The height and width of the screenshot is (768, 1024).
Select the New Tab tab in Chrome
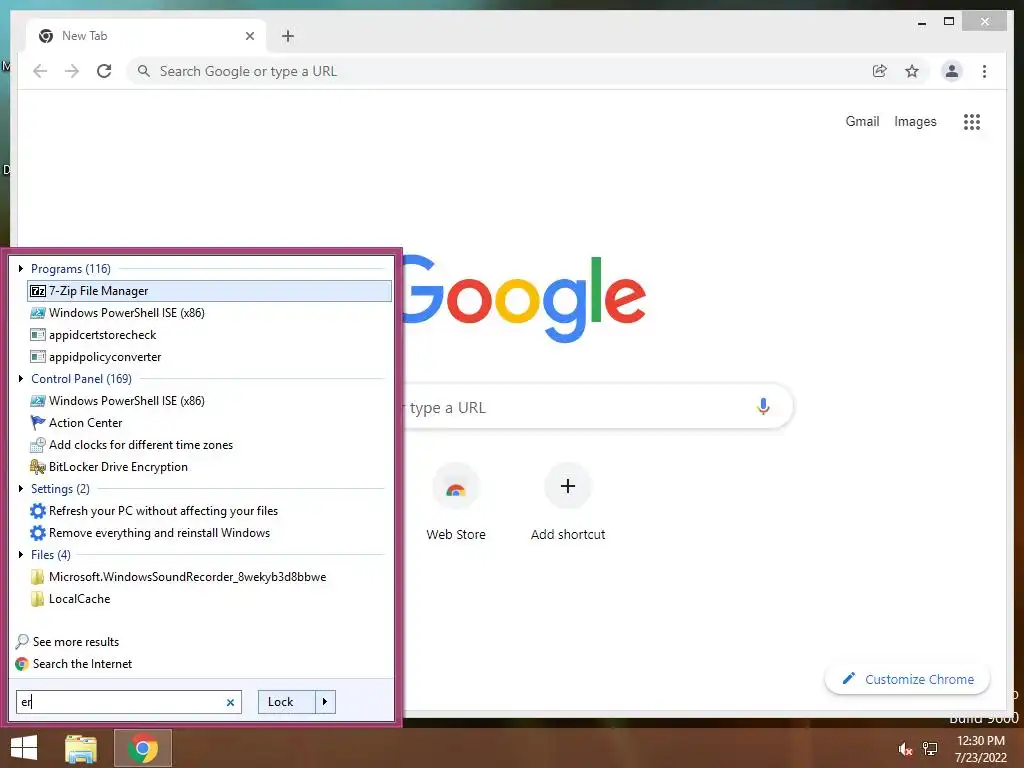coord(146,36)
